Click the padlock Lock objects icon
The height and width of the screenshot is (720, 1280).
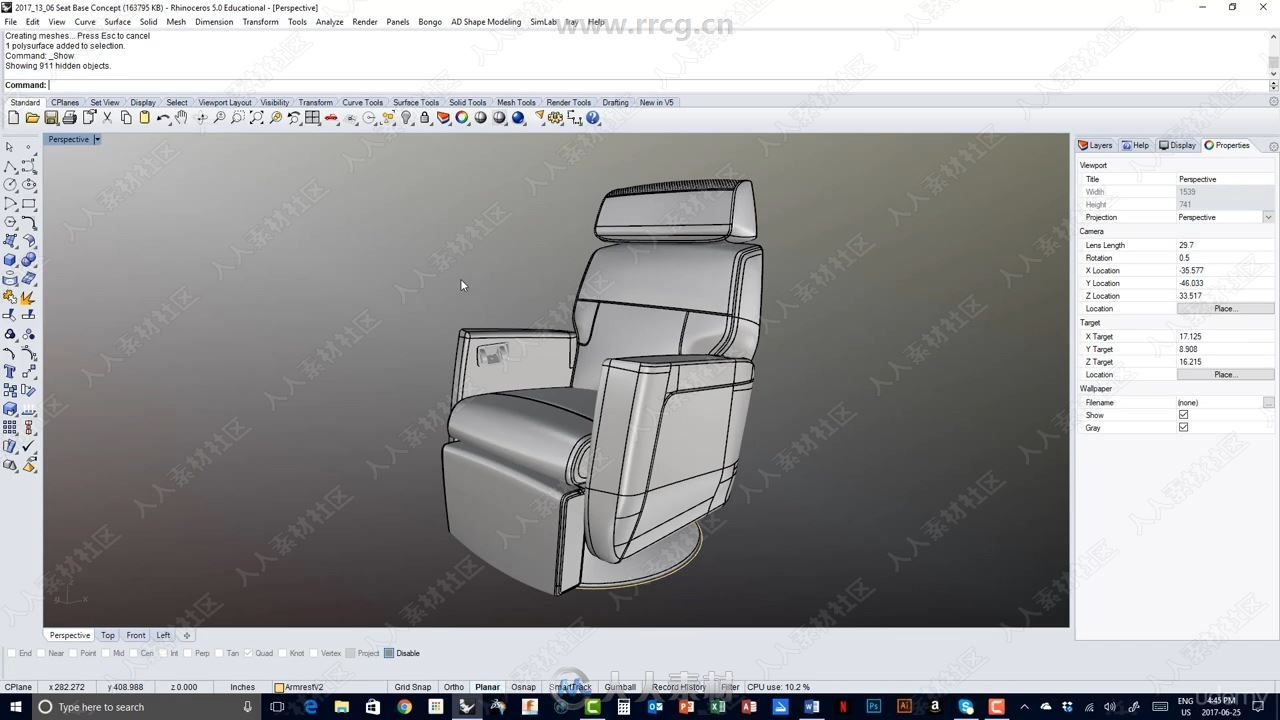[425, 118]
